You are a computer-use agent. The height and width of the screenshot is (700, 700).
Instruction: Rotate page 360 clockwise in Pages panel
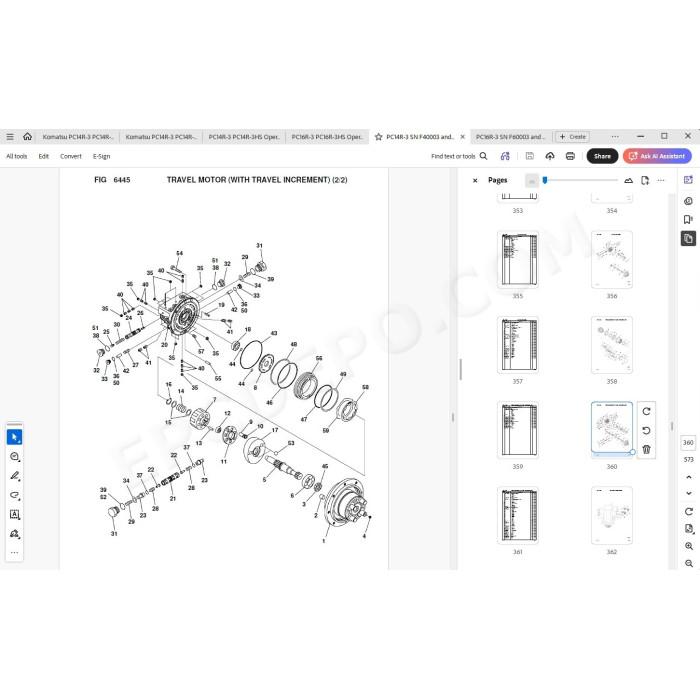coord(646,412)
